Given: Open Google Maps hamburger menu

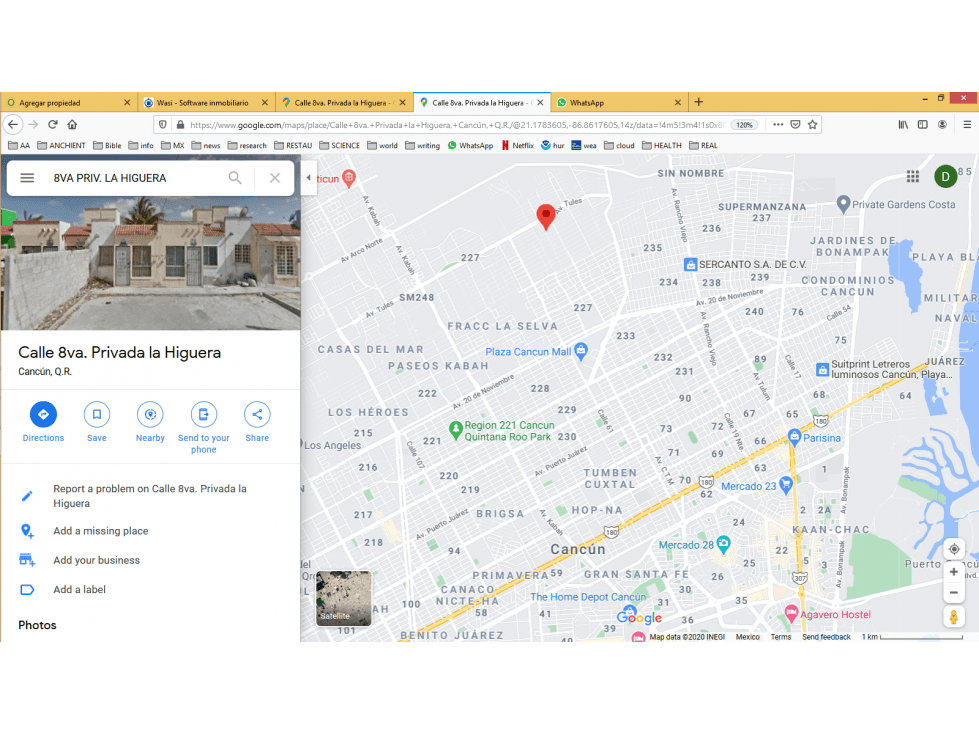Looking at the screenshot, I should 27,178.
